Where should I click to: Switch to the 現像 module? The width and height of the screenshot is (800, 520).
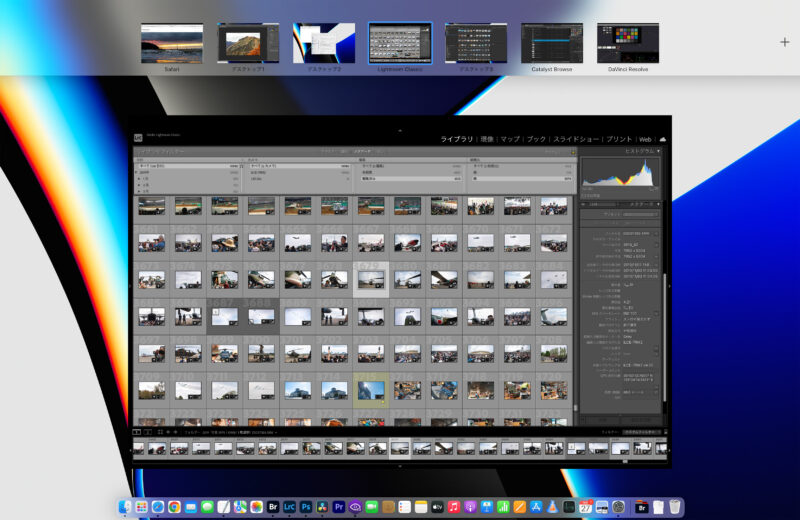[487, 139]
